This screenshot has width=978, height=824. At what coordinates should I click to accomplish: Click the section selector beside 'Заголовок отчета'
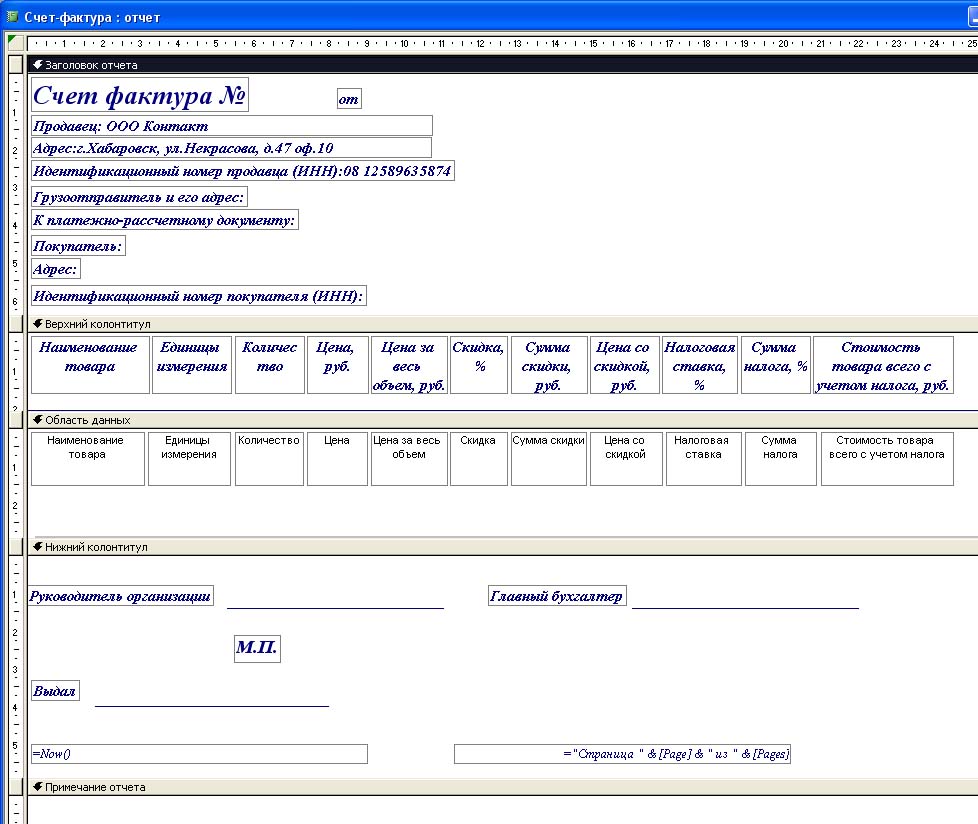[x=16, y=64]
